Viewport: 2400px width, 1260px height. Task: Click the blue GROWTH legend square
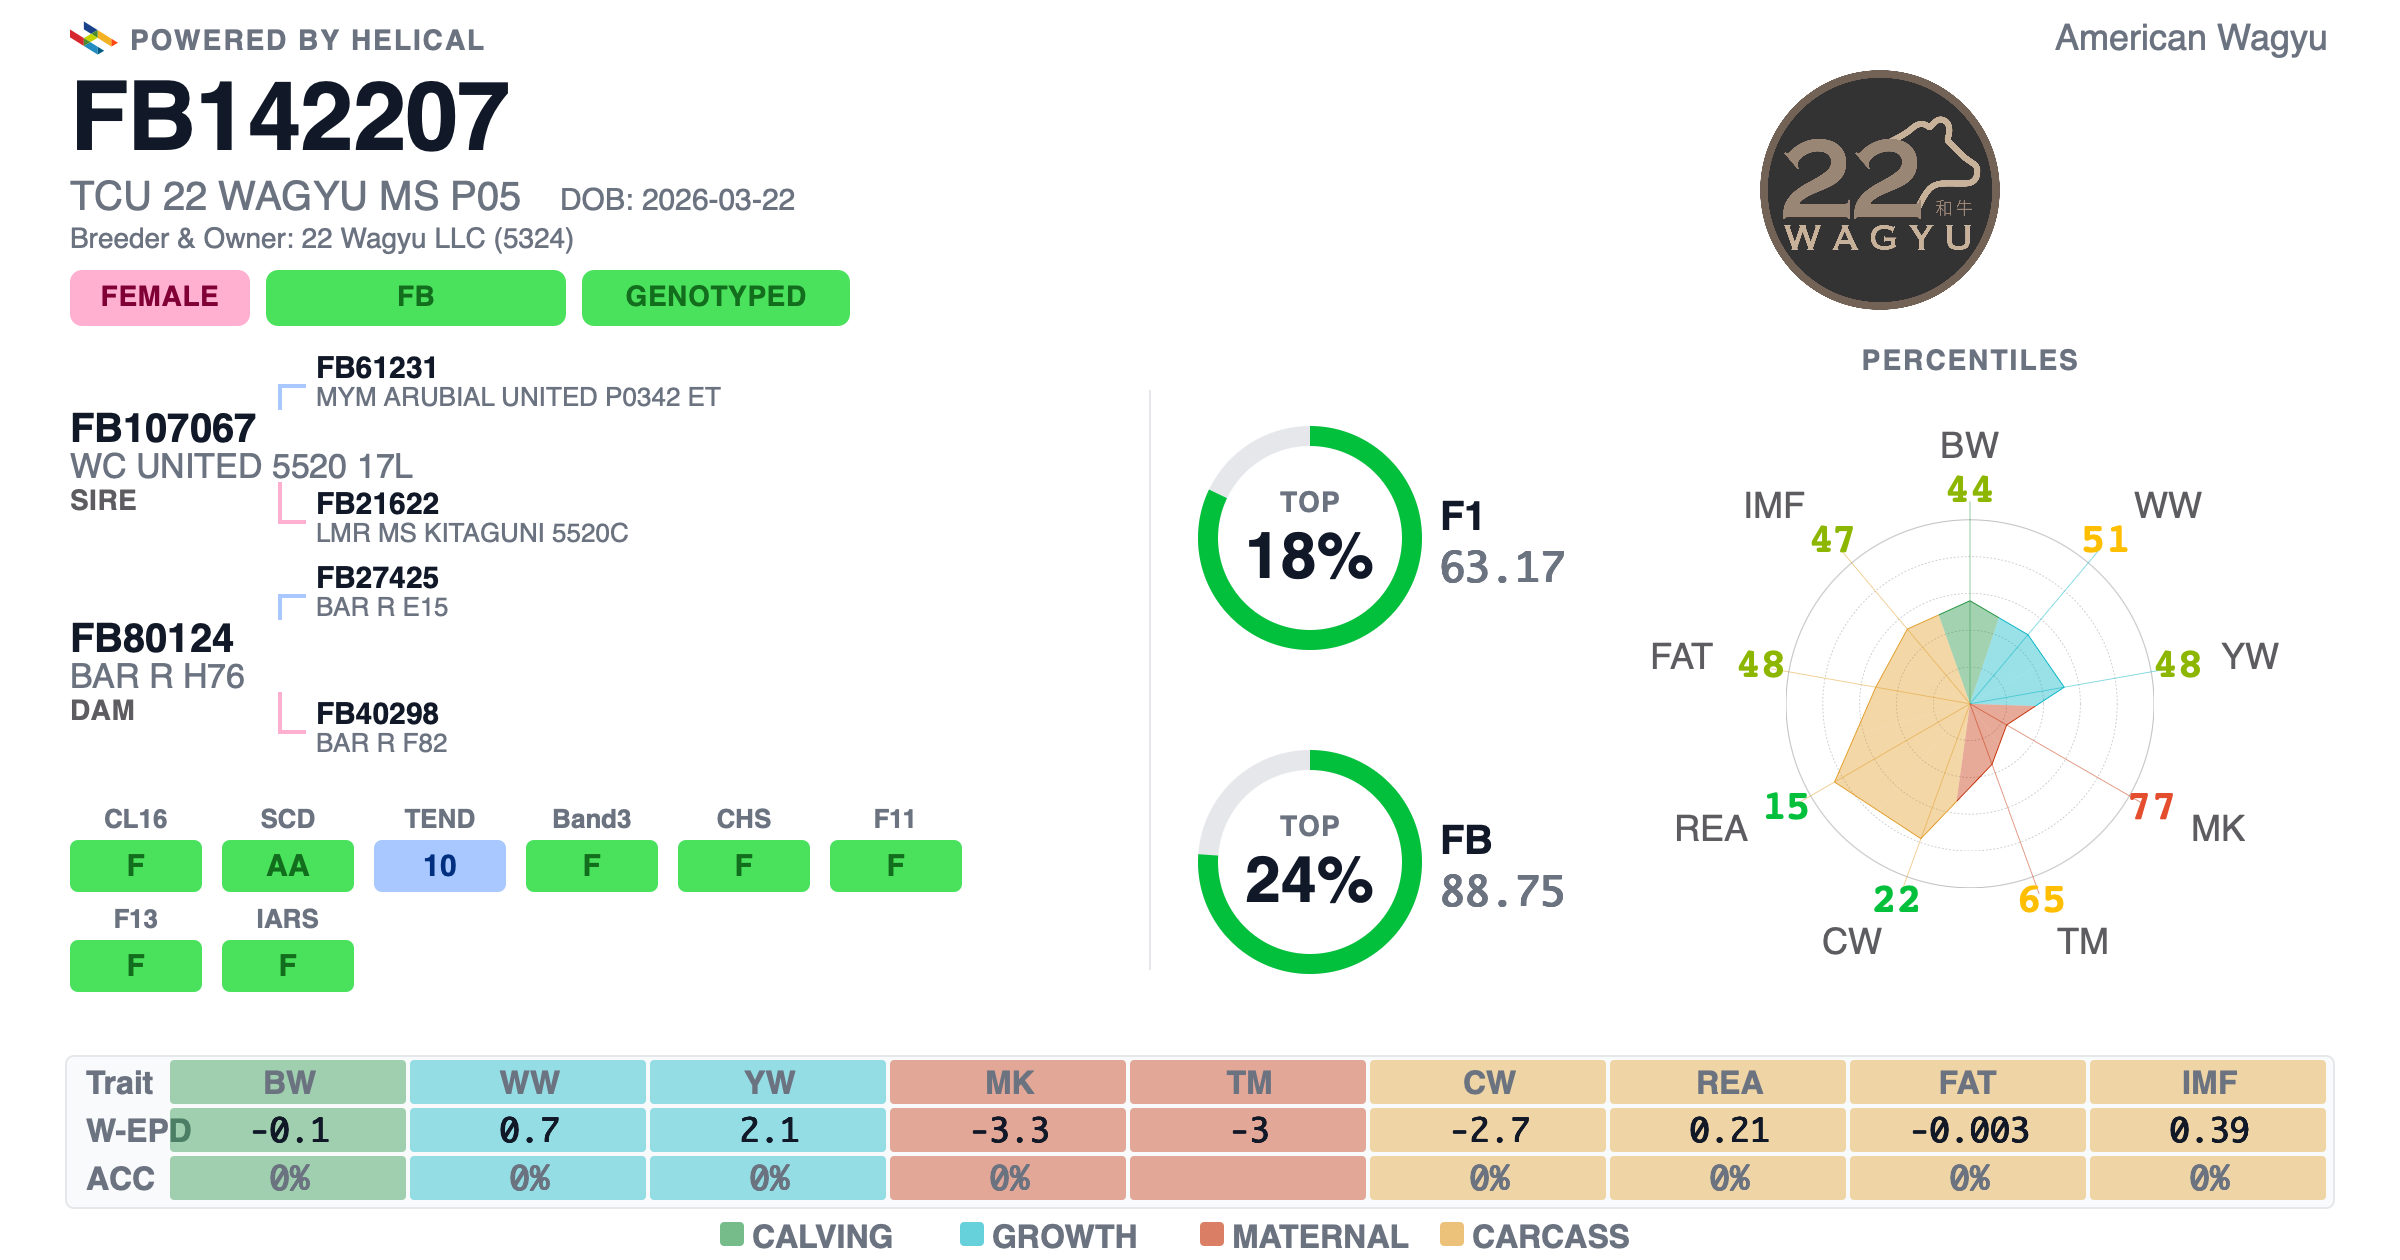tap(972, 1234)
